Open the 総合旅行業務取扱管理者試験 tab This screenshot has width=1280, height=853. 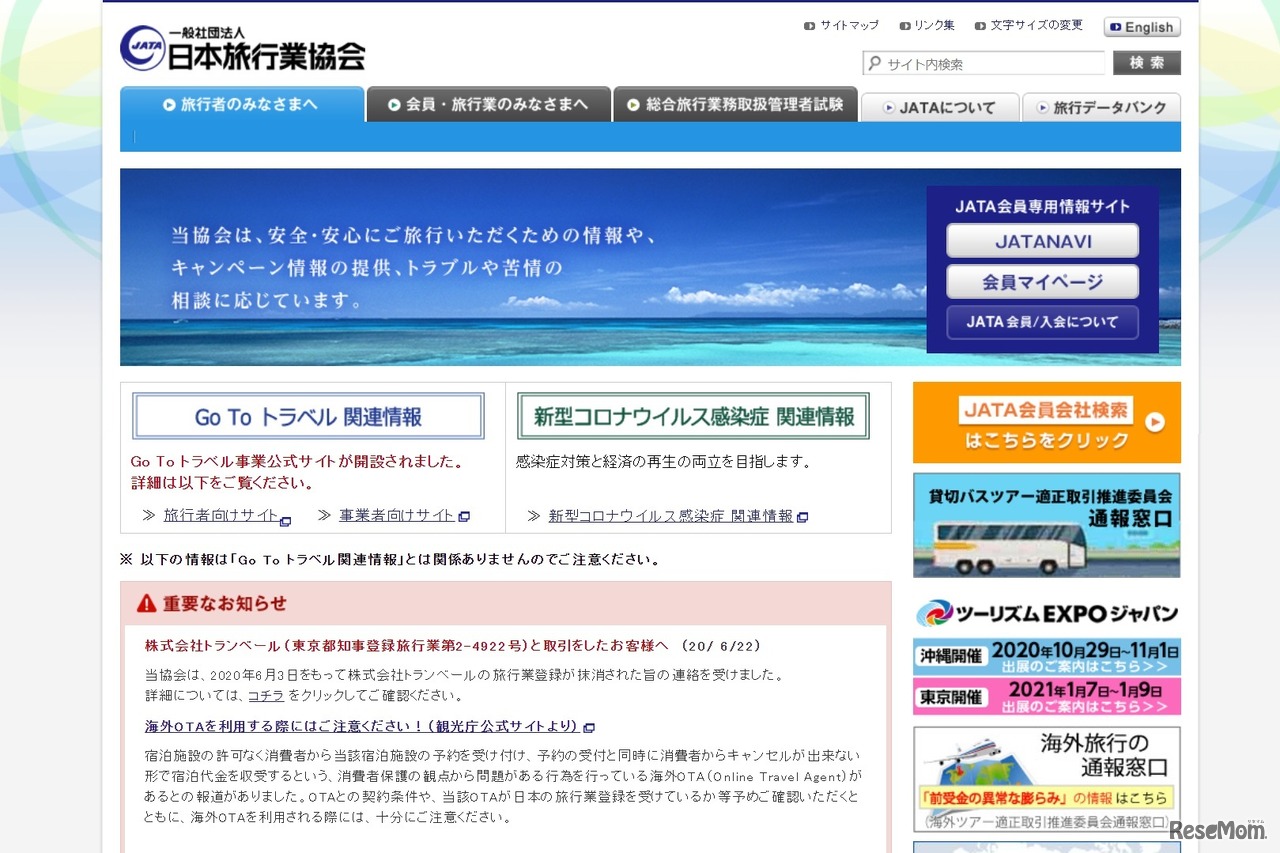[x=736, y=104]
